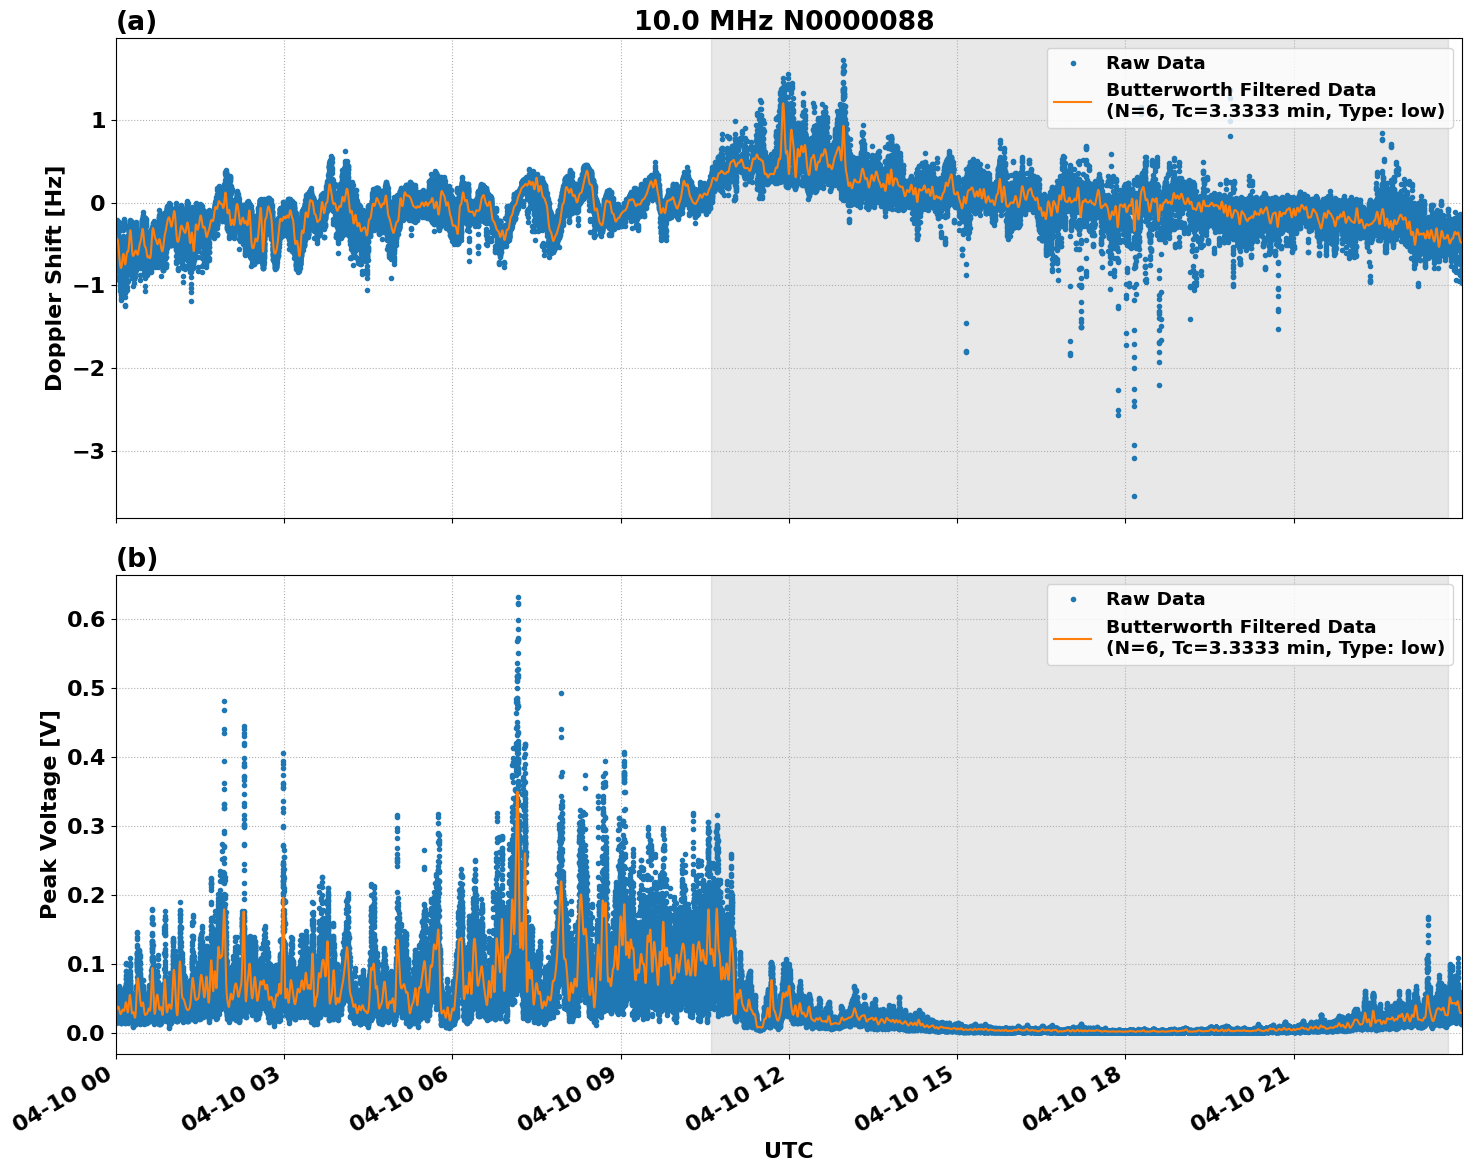This screenshot has height=1172, width=1471.
Task: Select the subplot label (b)
Action: pyautogui.click(x=137, y=557)
